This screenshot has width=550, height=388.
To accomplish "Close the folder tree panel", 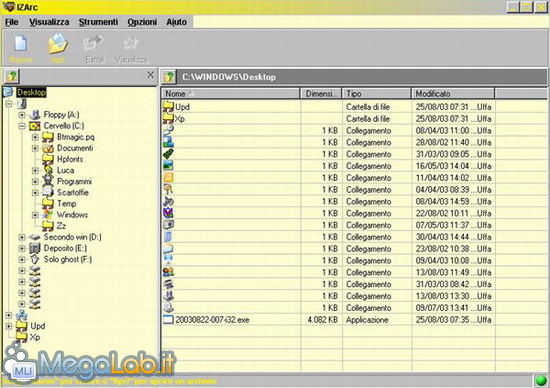I will [x=150, y=75].
